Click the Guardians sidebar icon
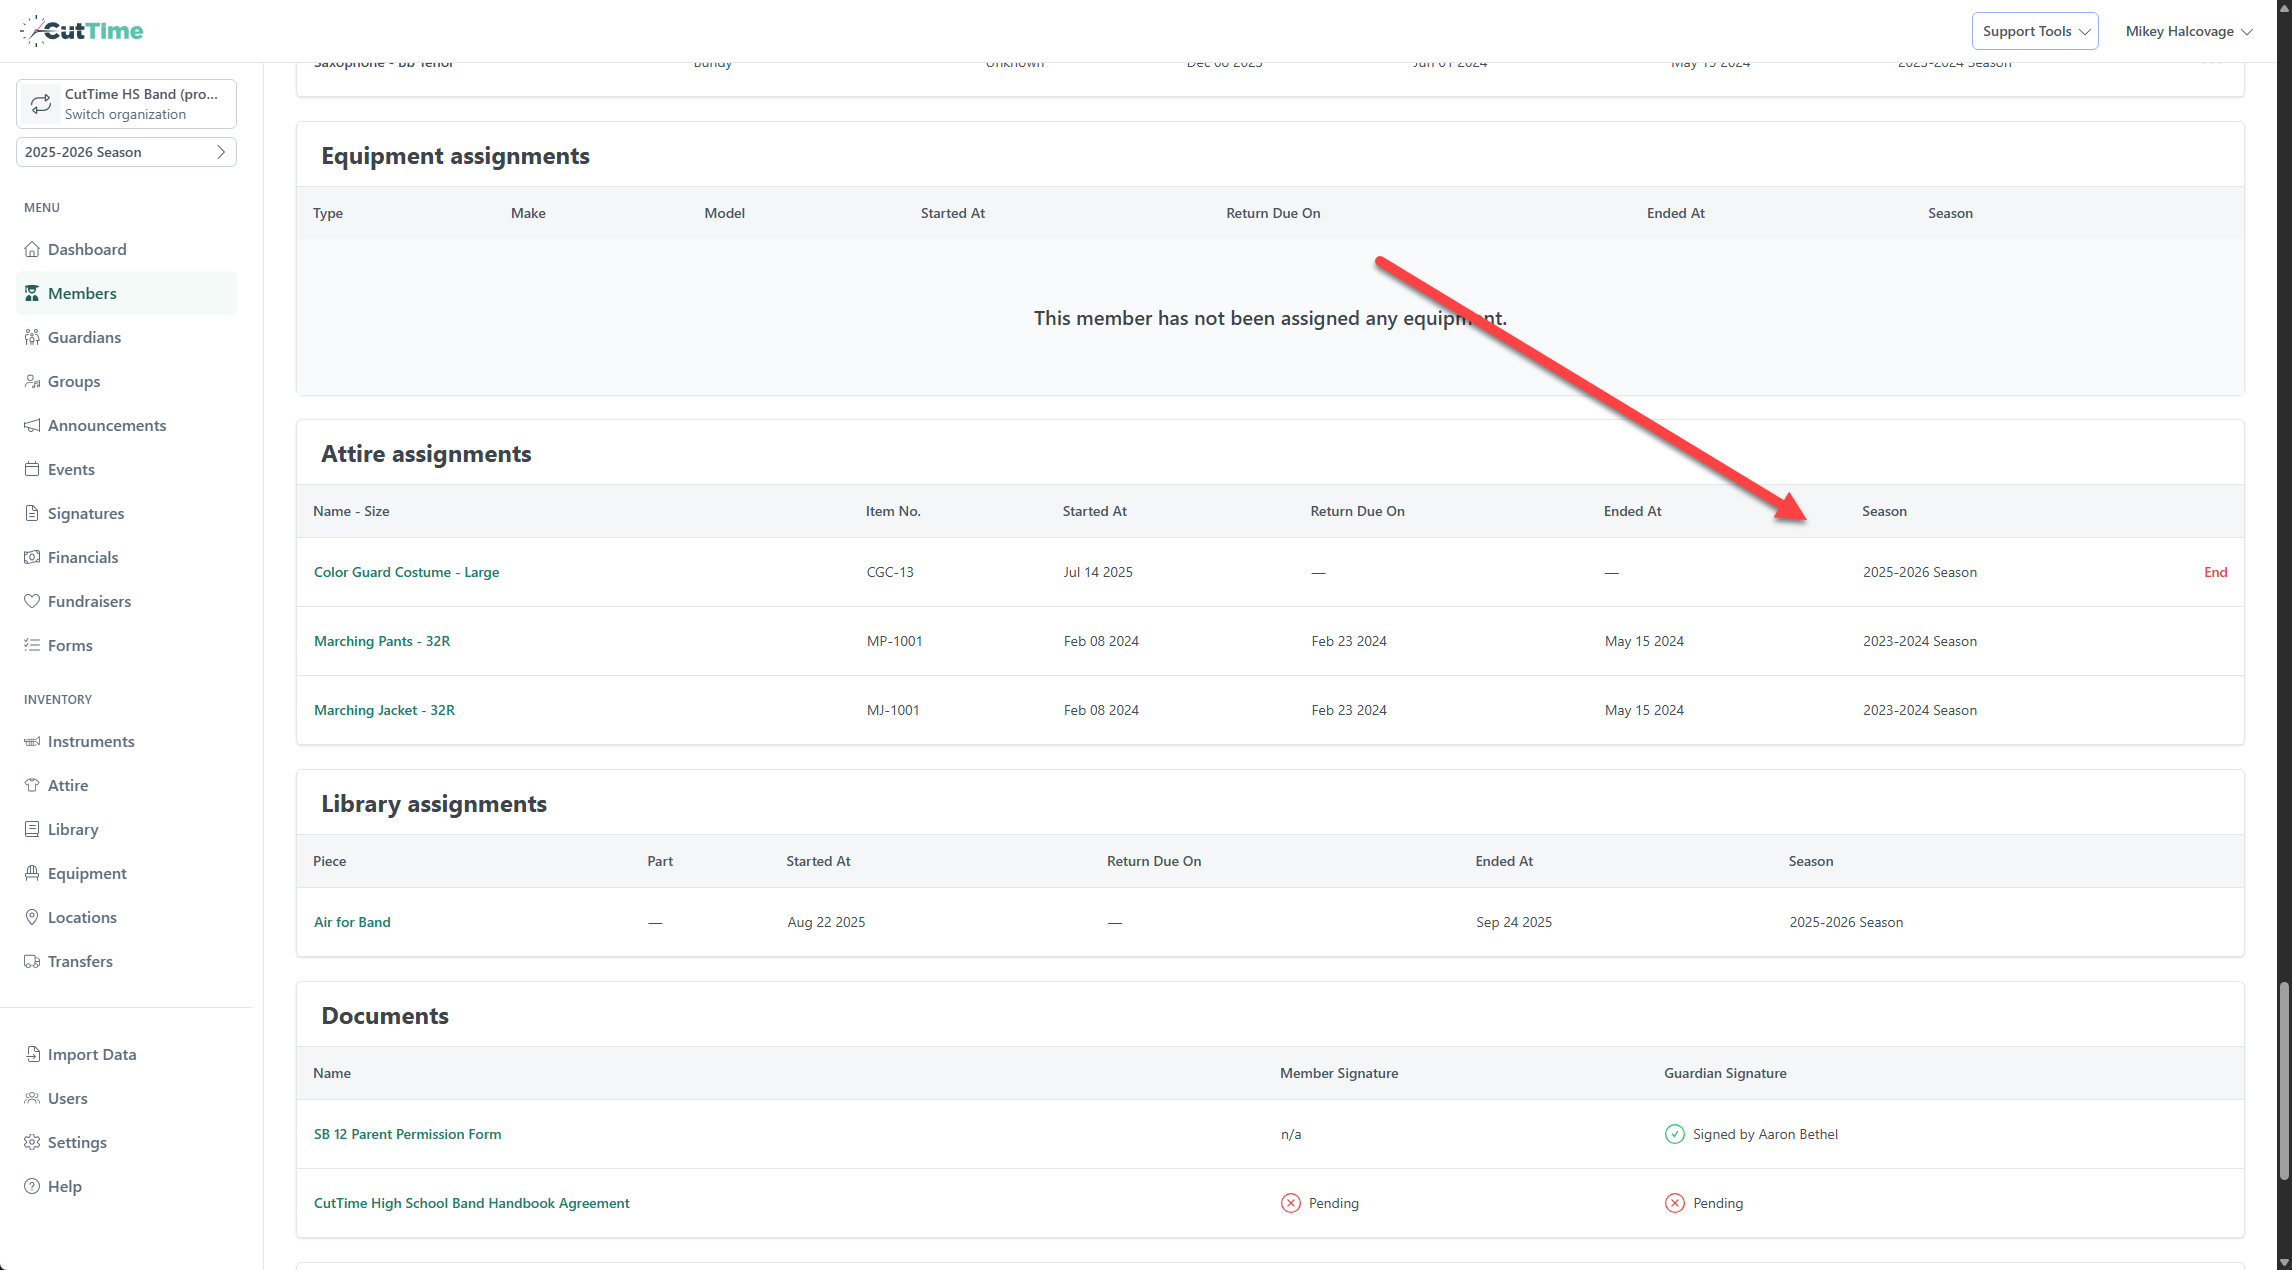The image size is (2292, 1270). tap(32, 337)
